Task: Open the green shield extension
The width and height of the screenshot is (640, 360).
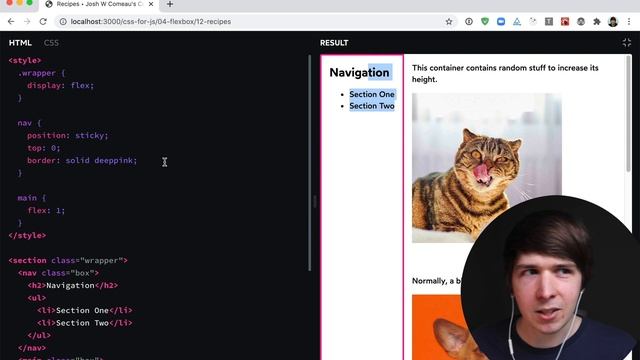Action: pyautogui.click(x=485, y=22)
